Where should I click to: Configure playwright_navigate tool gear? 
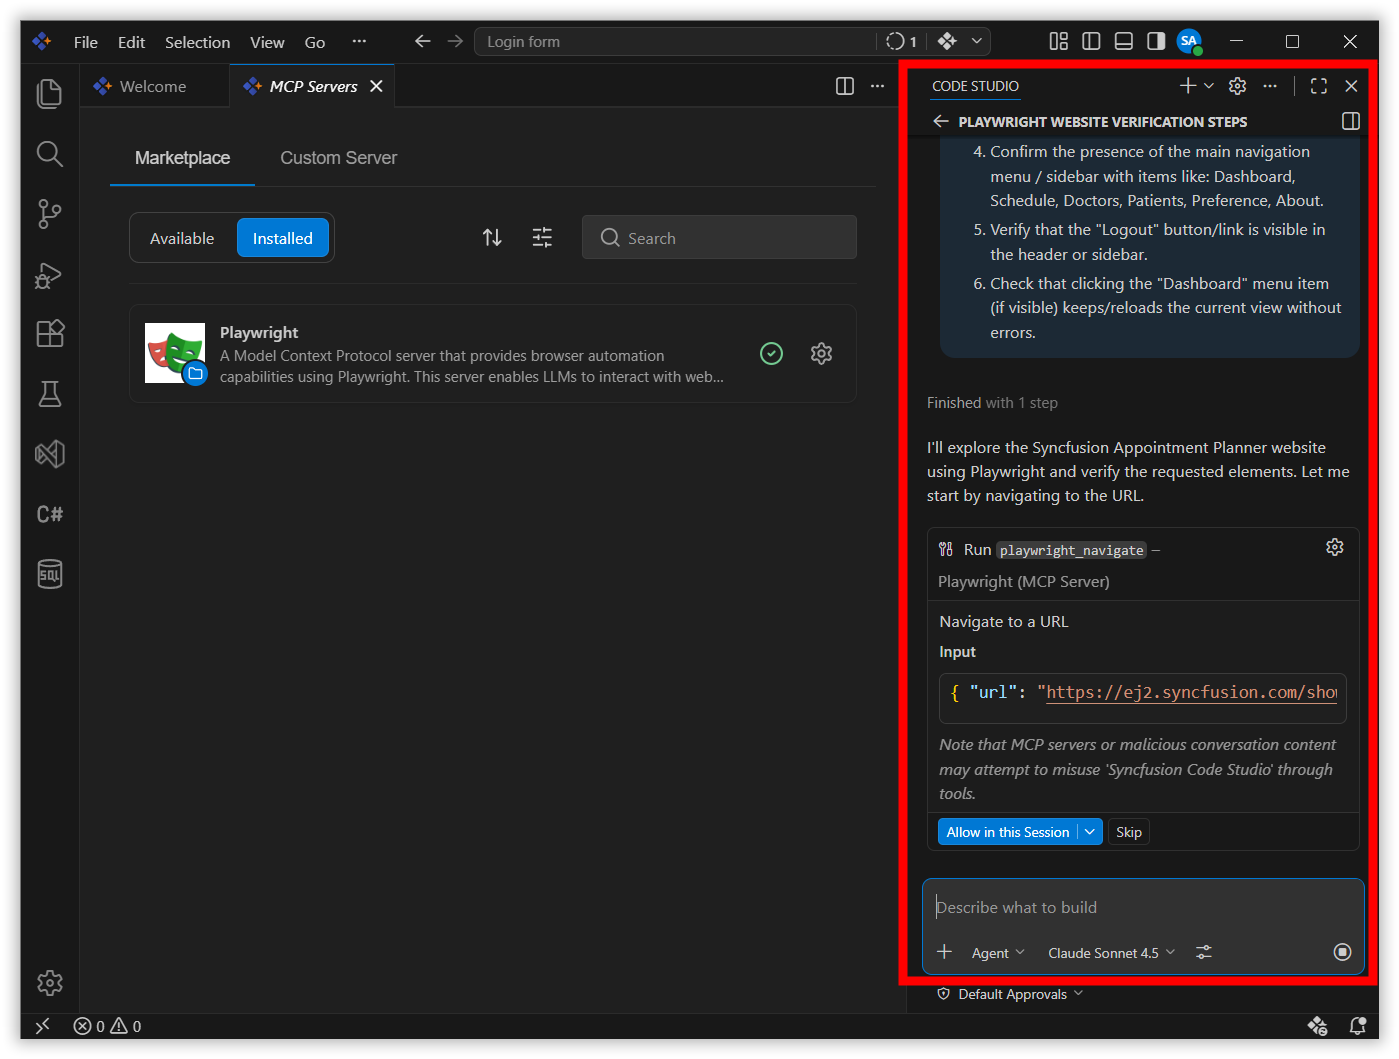click(1335, 547)
